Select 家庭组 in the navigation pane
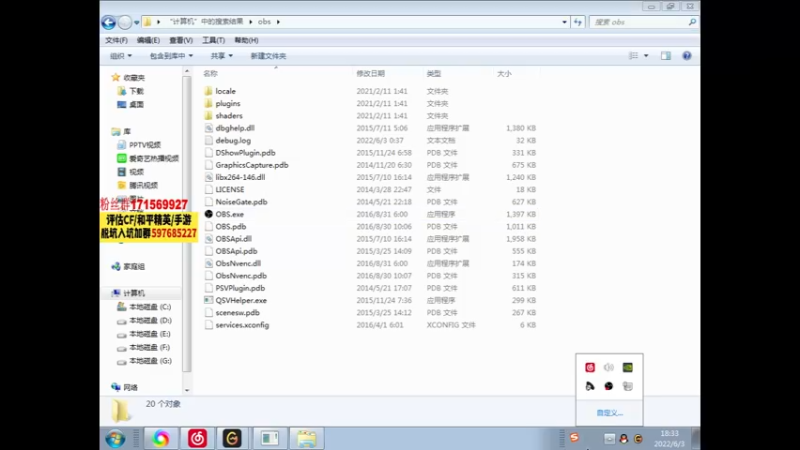The width and height of the screenshot is (800, 450). (x=134, y=266)
